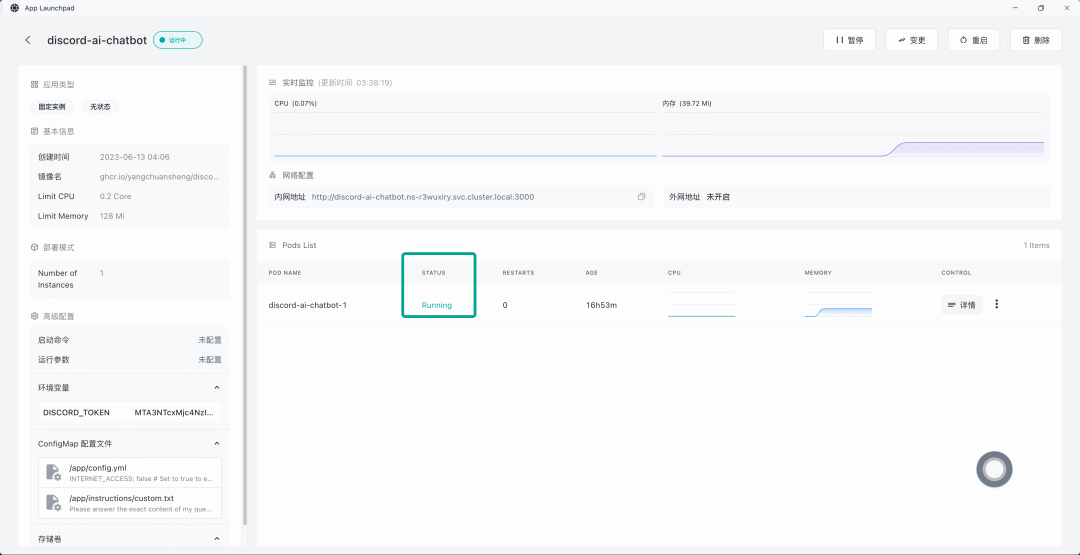Click the 外网地址 未开启 field
The image size is (1080, 555).
tap(856, 196)
